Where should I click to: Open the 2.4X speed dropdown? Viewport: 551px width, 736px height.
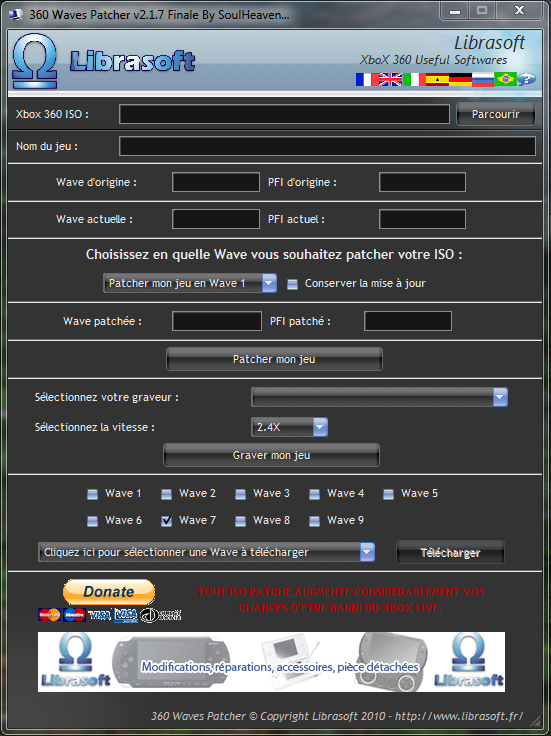(289, 427)
